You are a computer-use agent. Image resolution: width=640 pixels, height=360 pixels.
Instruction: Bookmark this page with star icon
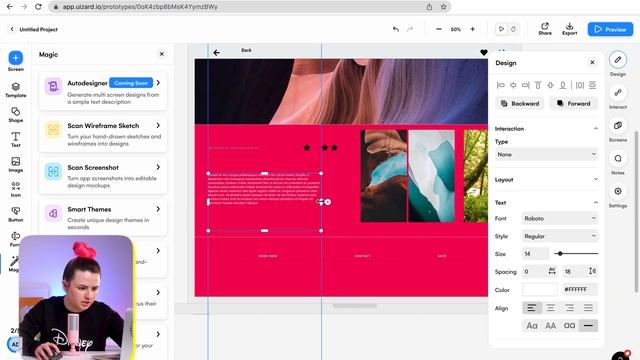coord(444,7)
